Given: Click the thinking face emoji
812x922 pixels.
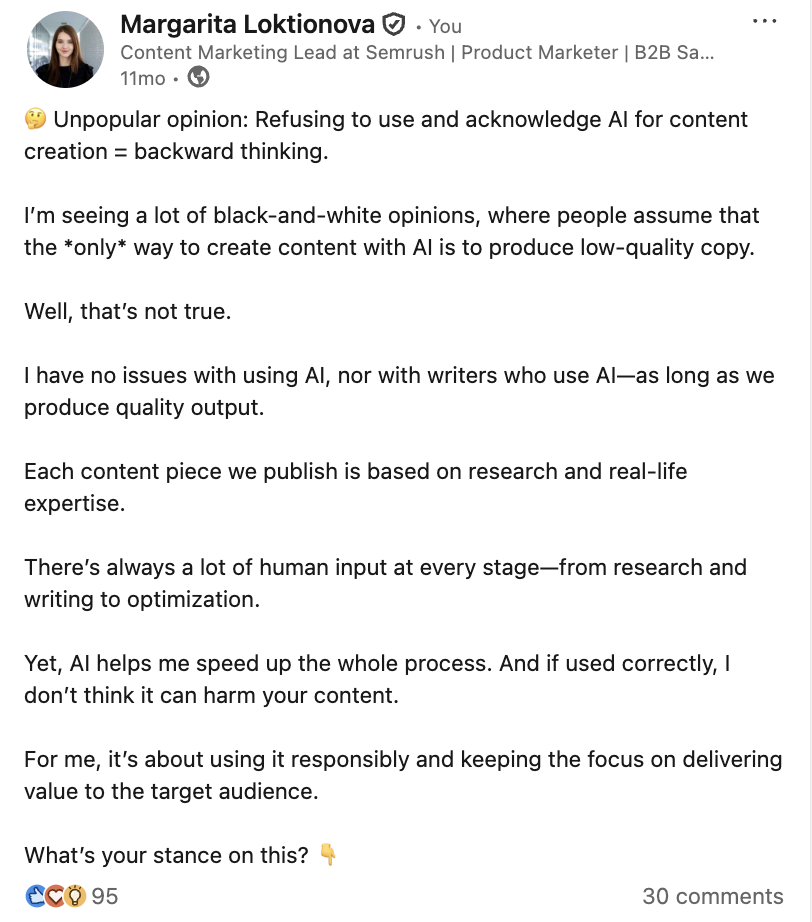Looking at the screenshot, I should 34,120.
